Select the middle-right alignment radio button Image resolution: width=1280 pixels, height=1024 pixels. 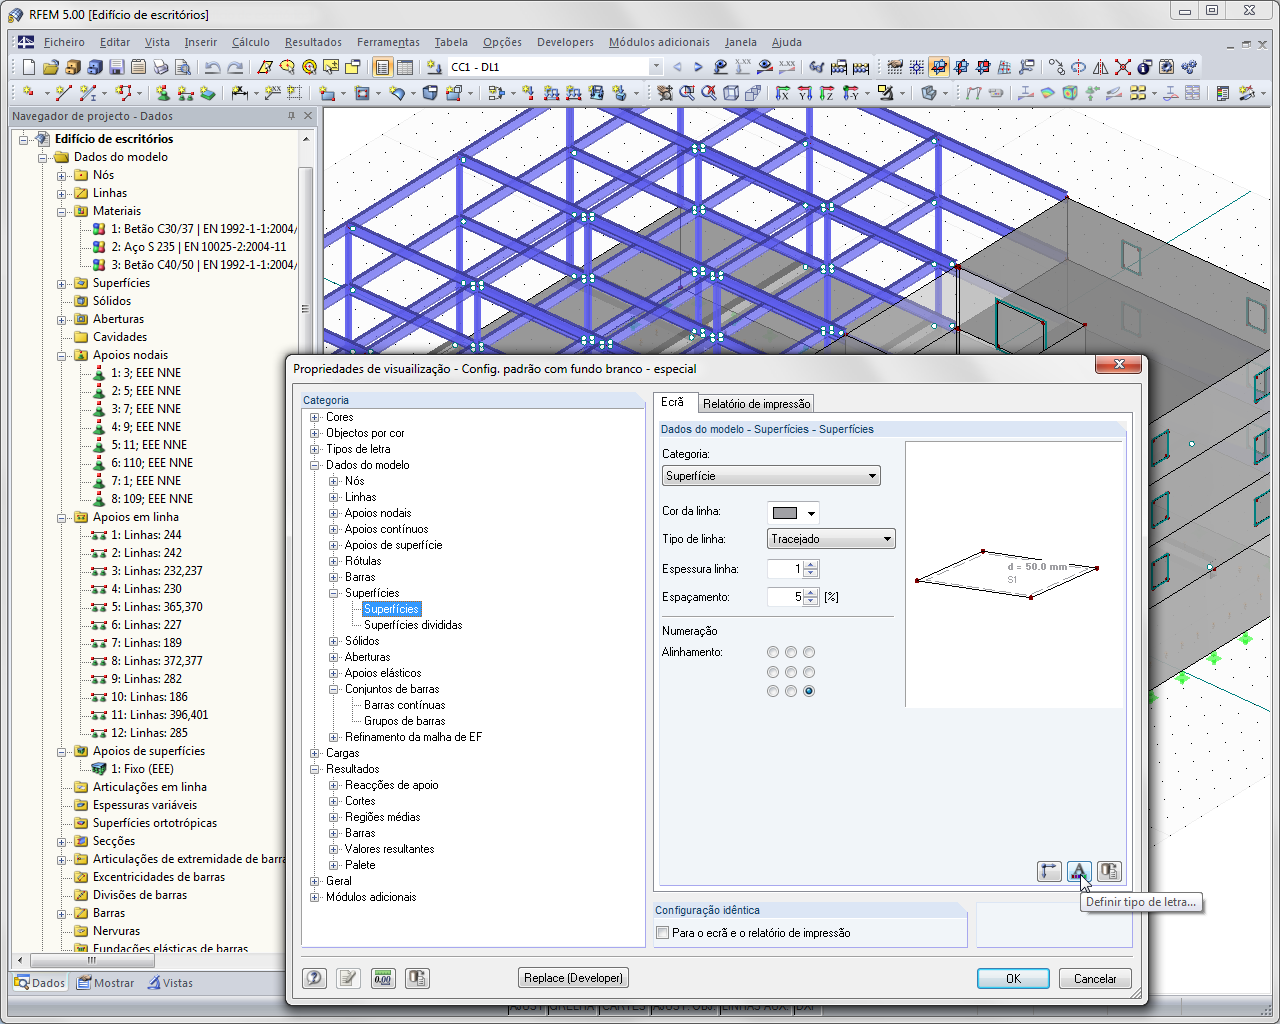pos(809,672)
